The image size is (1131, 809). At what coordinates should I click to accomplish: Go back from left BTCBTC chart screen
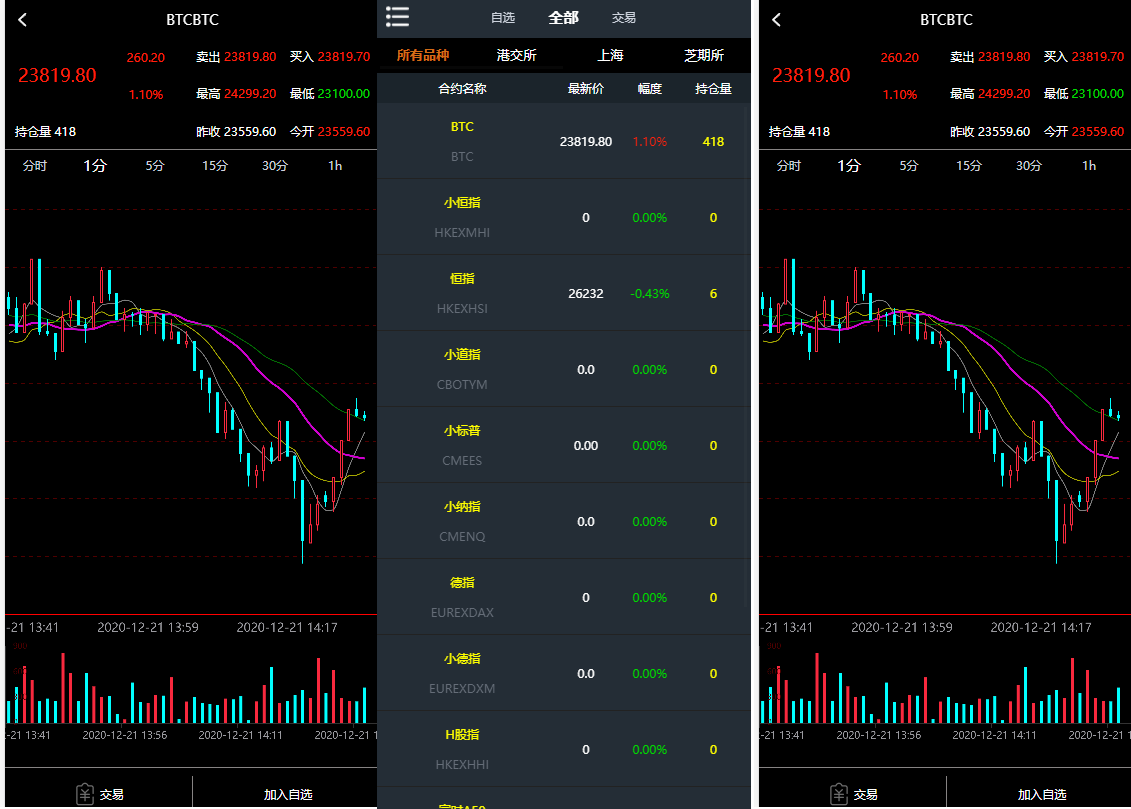pos(22,20)
